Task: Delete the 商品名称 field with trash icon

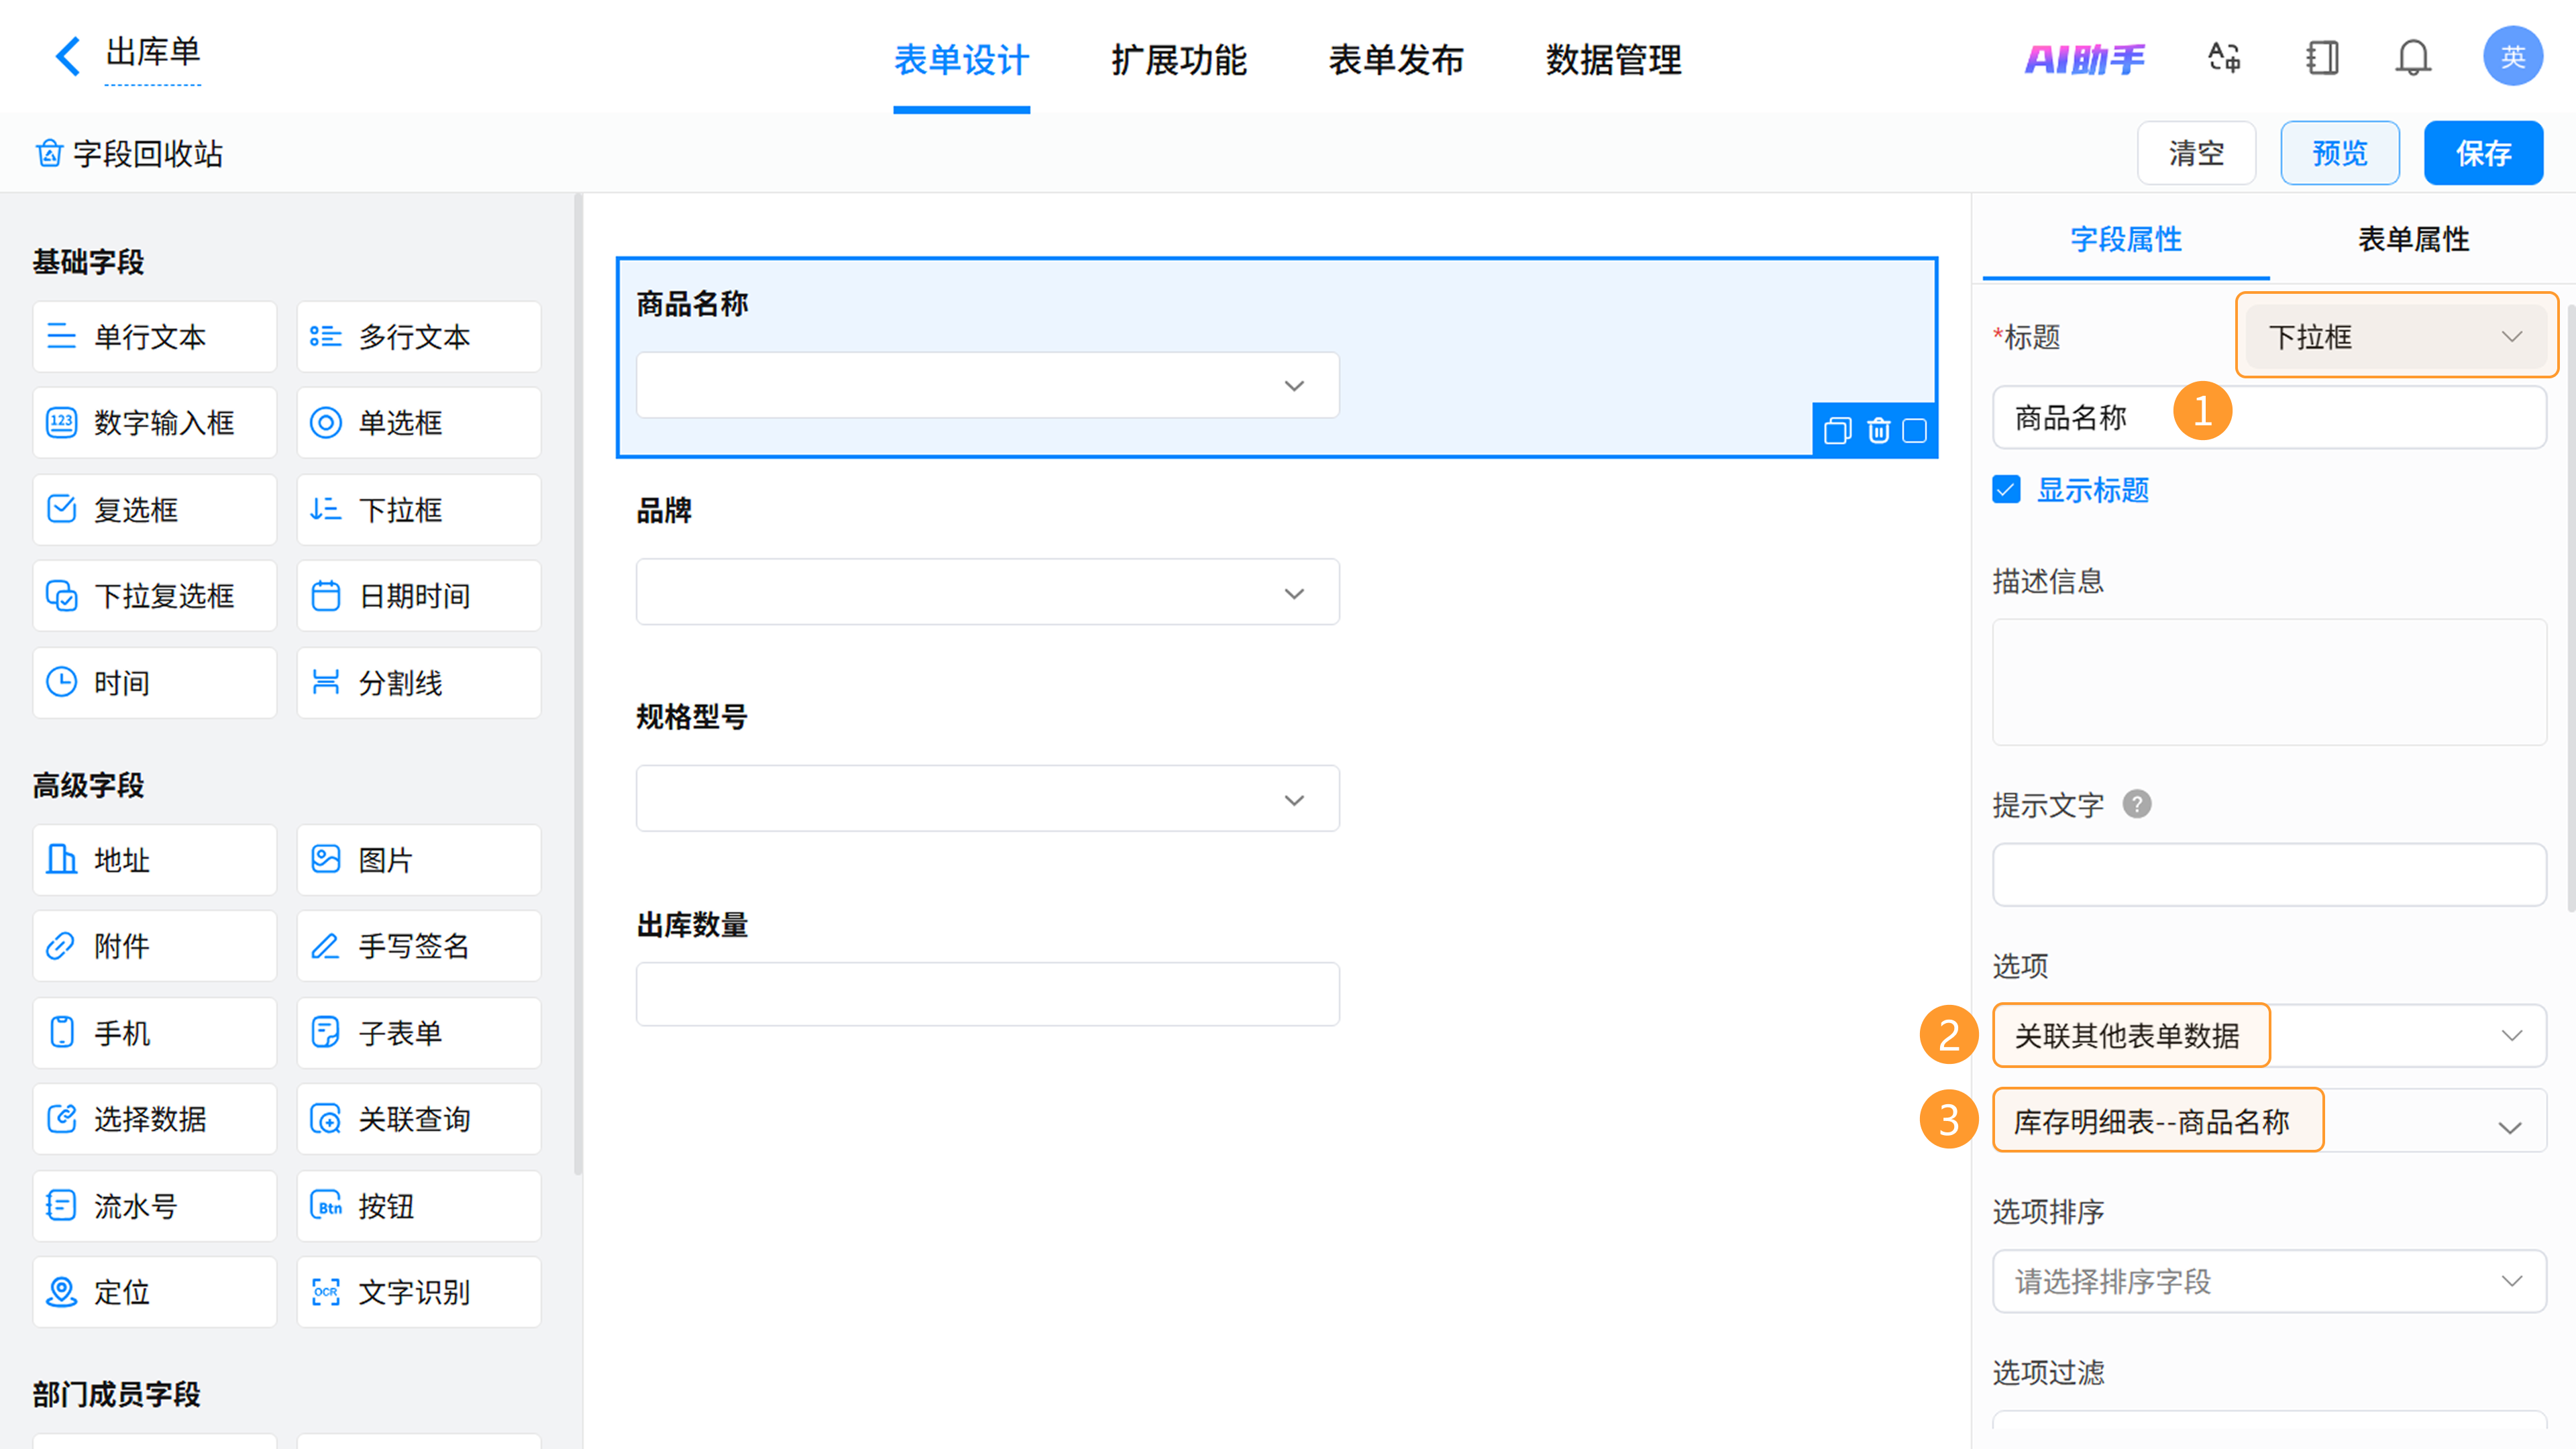Action: pos(1878,431)
